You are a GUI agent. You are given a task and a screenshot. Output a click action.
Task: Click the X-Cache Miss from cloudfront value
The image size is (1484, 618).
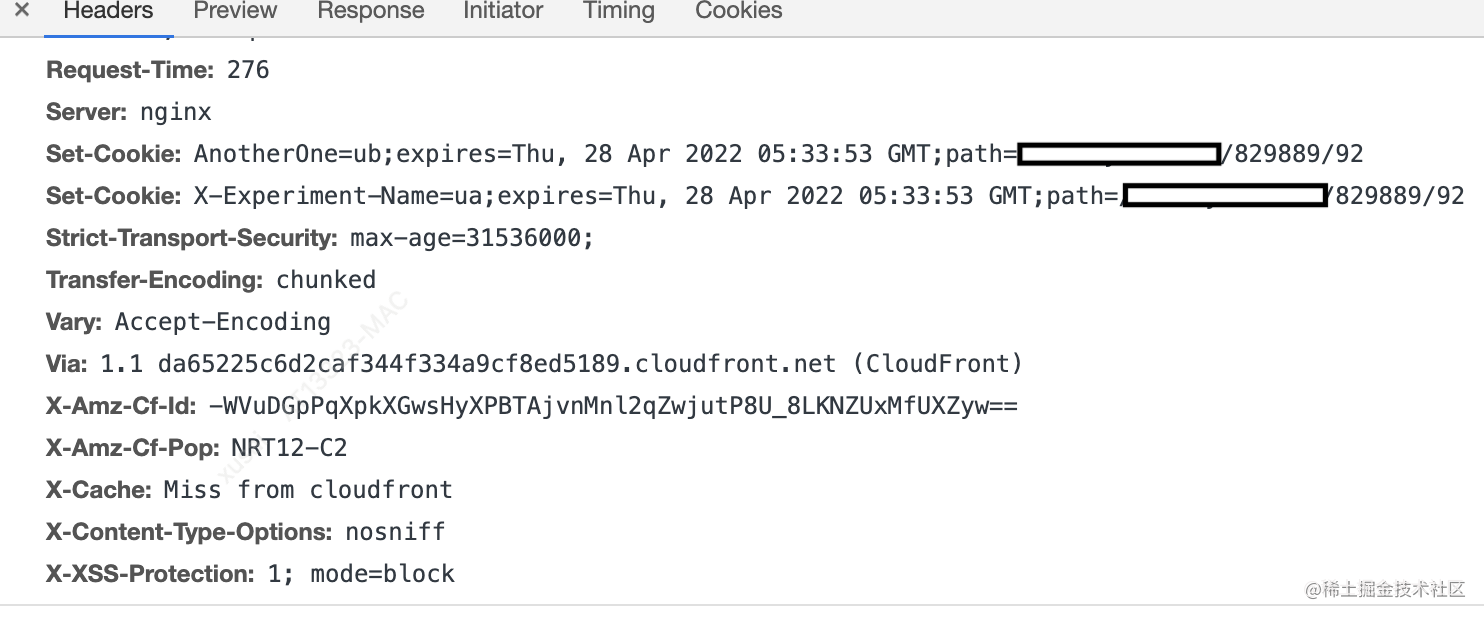point(308,490)
